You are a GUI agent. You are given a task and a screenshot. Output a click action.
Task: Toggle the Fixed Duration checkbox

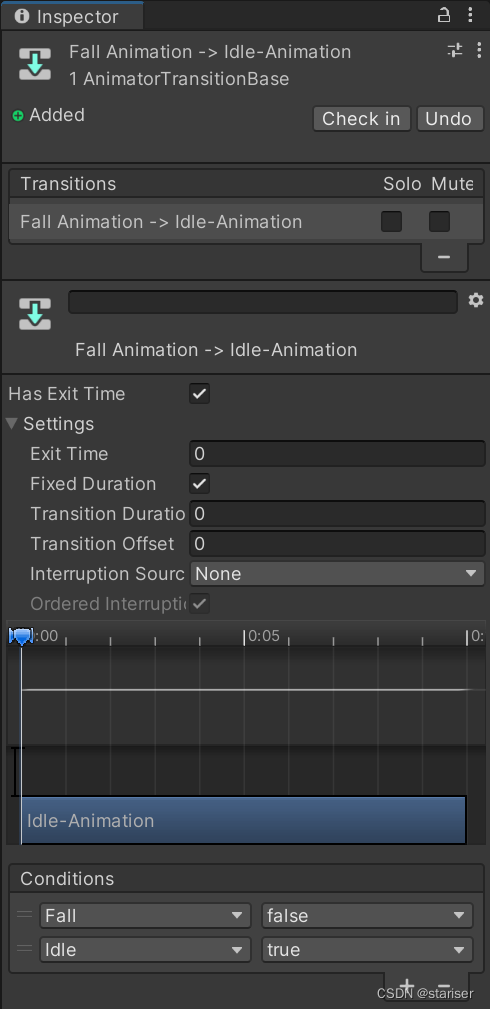(x=200, y=484)
